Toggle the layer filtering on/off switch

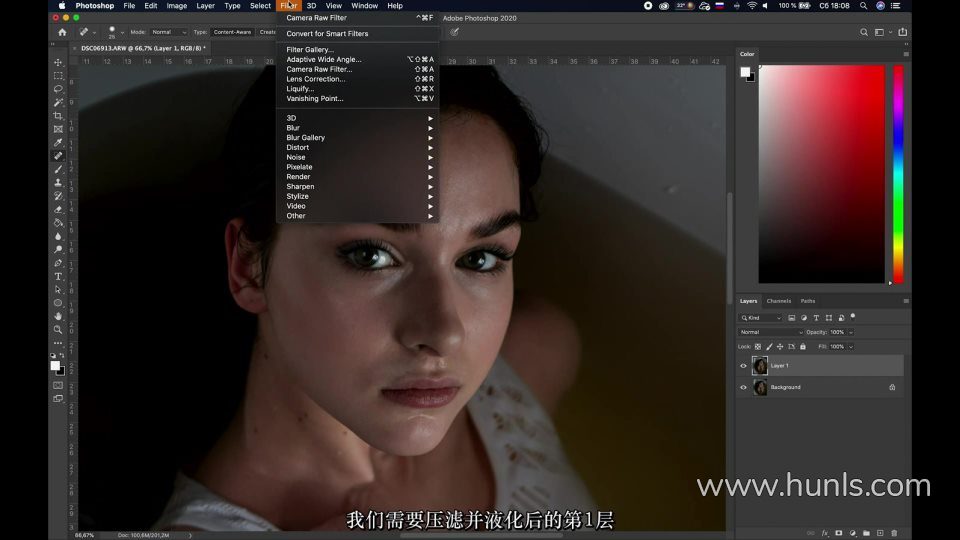(853, 317)
